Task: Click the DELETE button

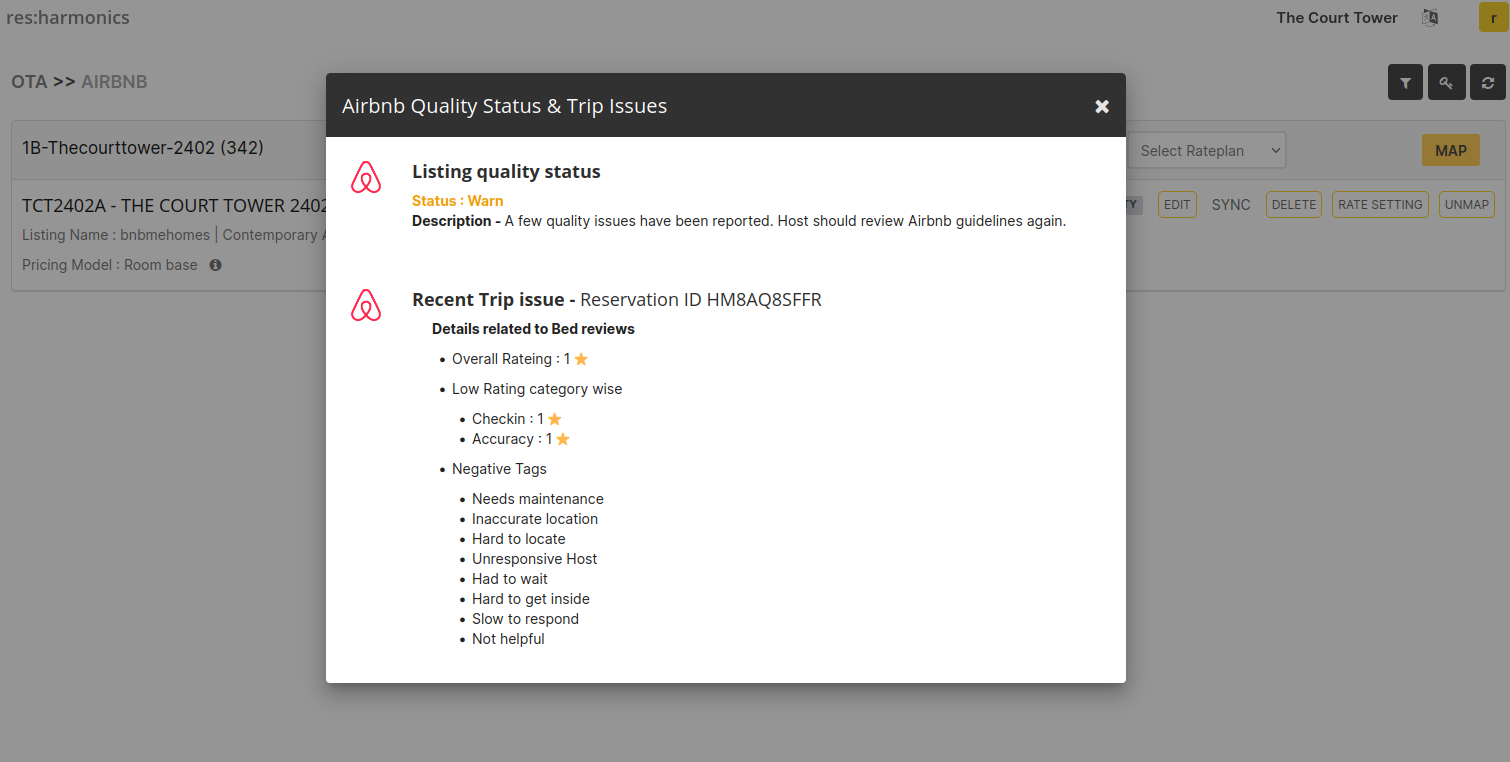Action: 1294,205
